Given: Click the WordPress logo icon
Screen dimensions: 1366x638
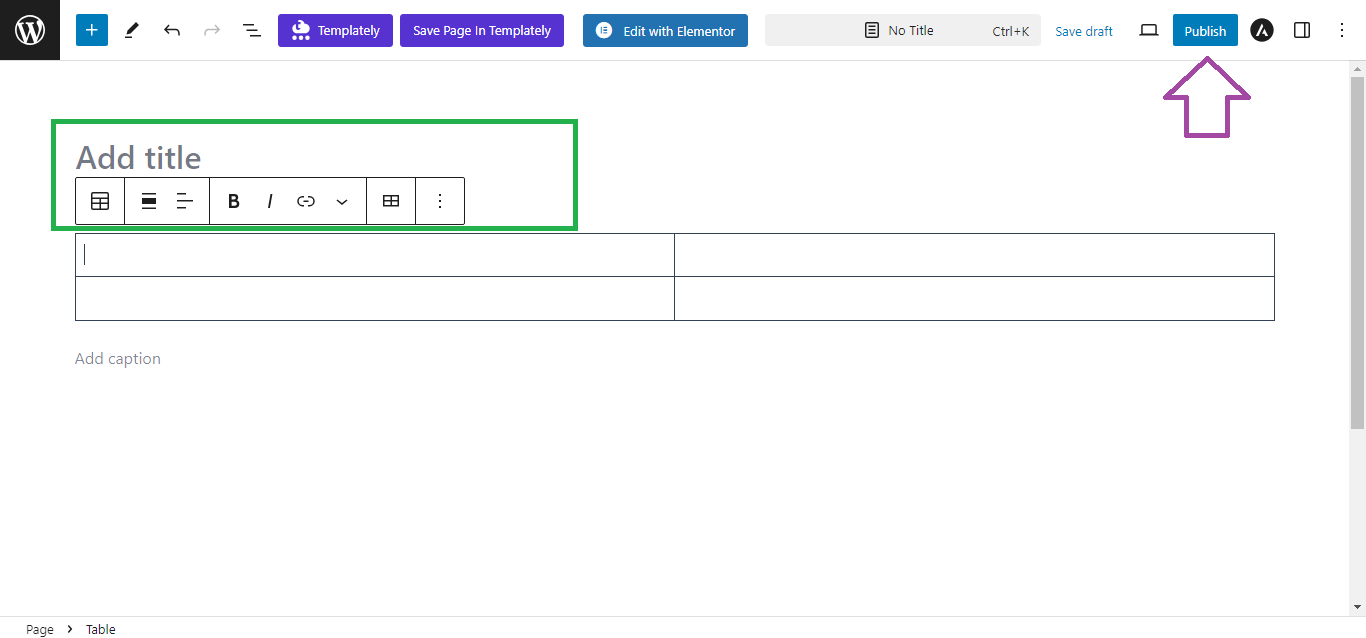Looking at the screenshot, I should (30, 30).
